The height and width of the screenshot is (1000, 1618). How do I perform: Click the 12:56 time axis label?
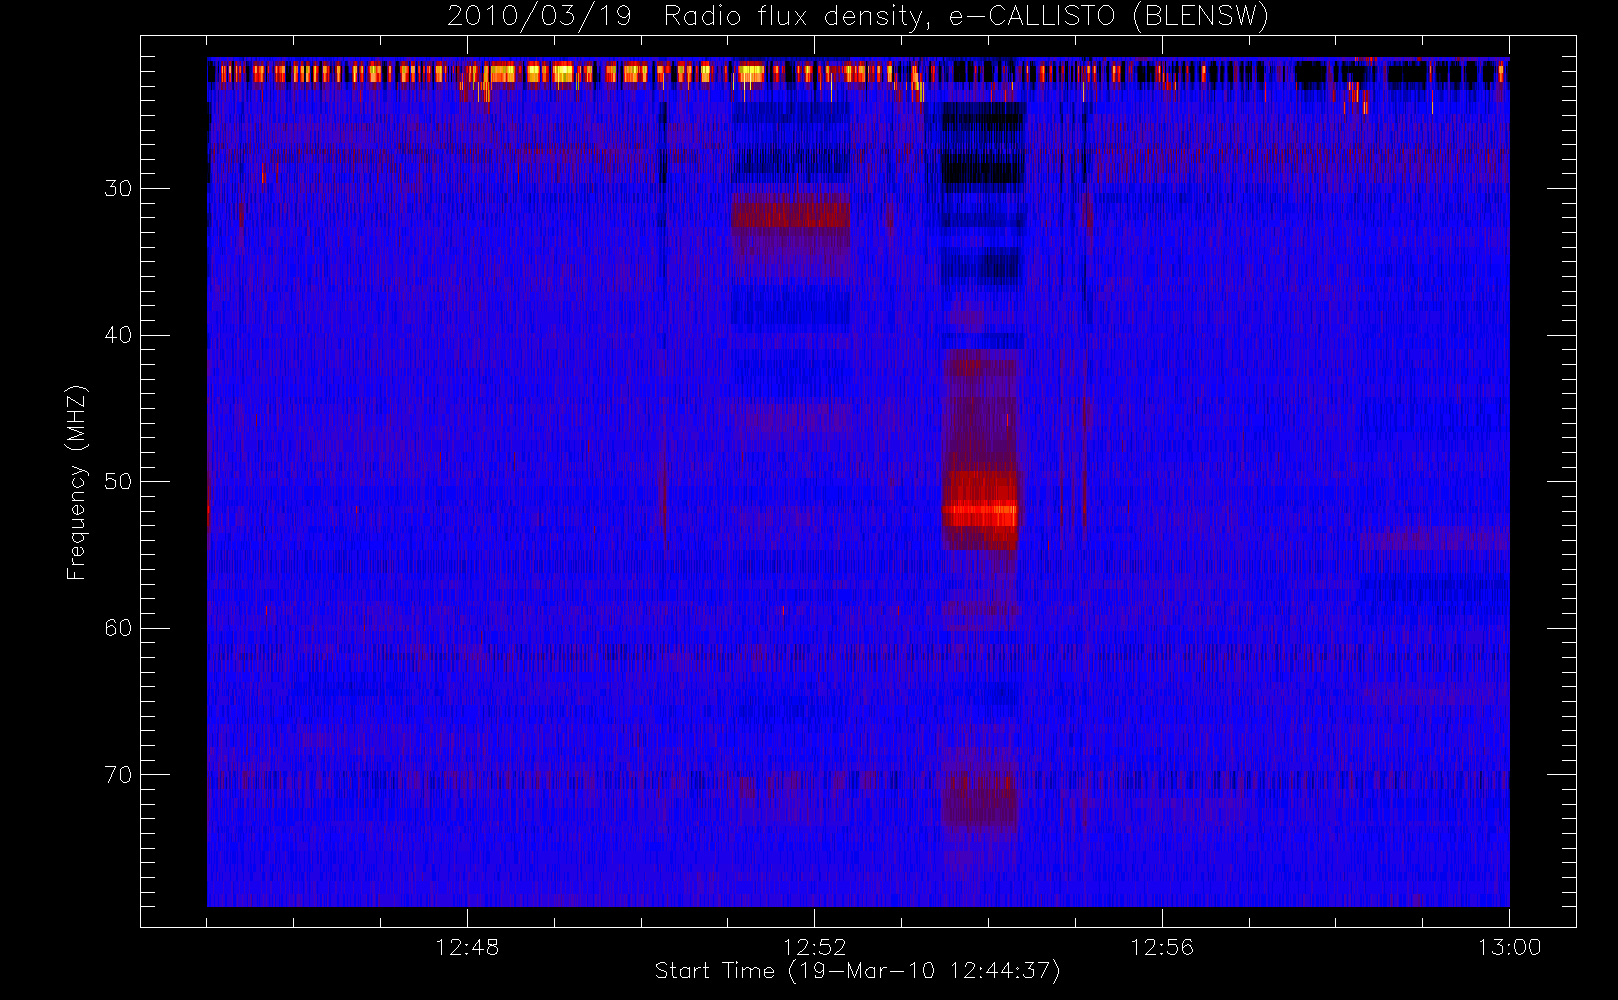click(x=1162, y=947)
